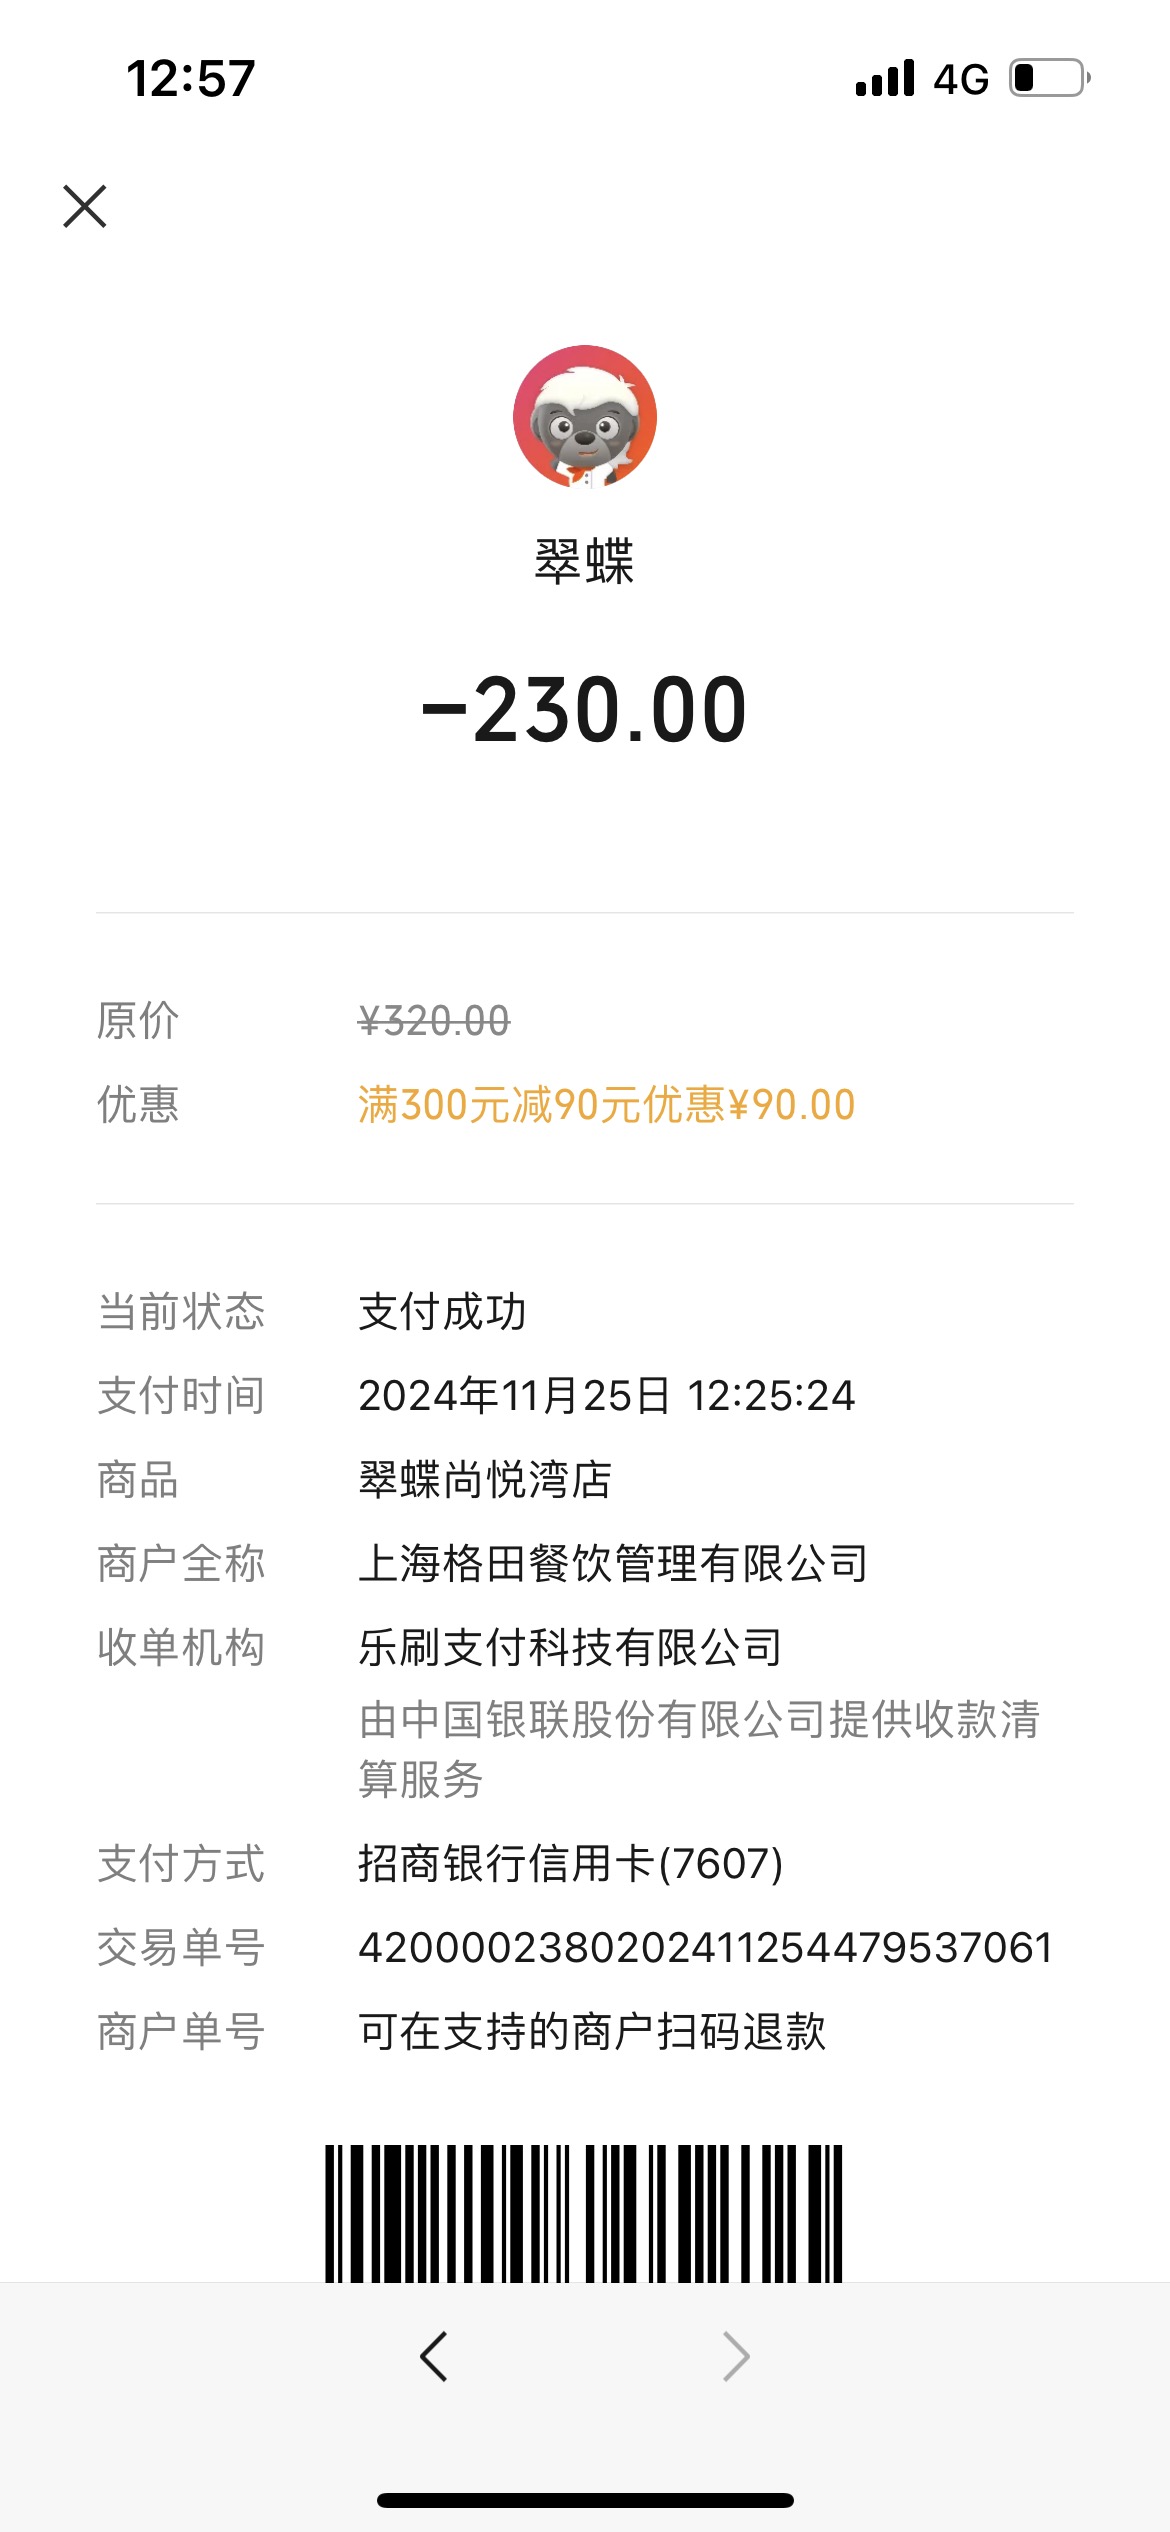The width and height of the screenshot is (1170, 2532).
Task: Tap the transaction number starting 420000
Action: point(705,1947)
